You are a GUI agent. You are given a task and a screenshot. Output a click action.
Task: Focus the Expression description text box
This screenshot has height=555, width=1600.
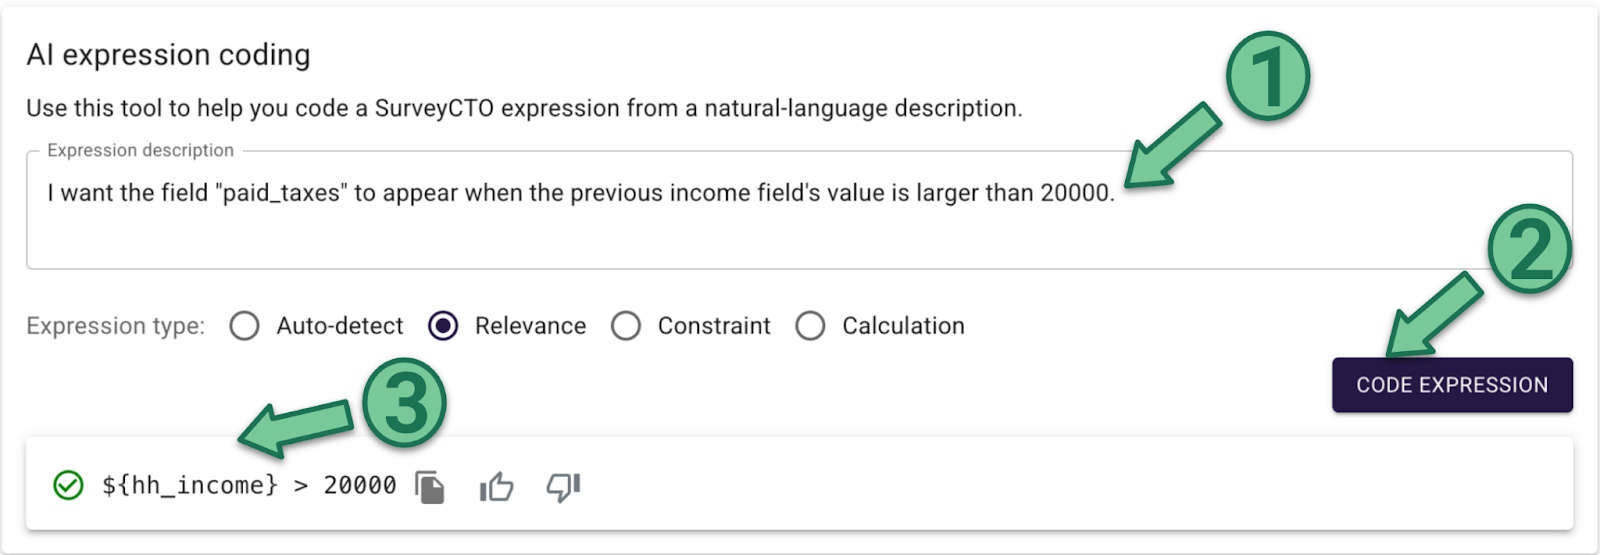[x=799, y=210]
